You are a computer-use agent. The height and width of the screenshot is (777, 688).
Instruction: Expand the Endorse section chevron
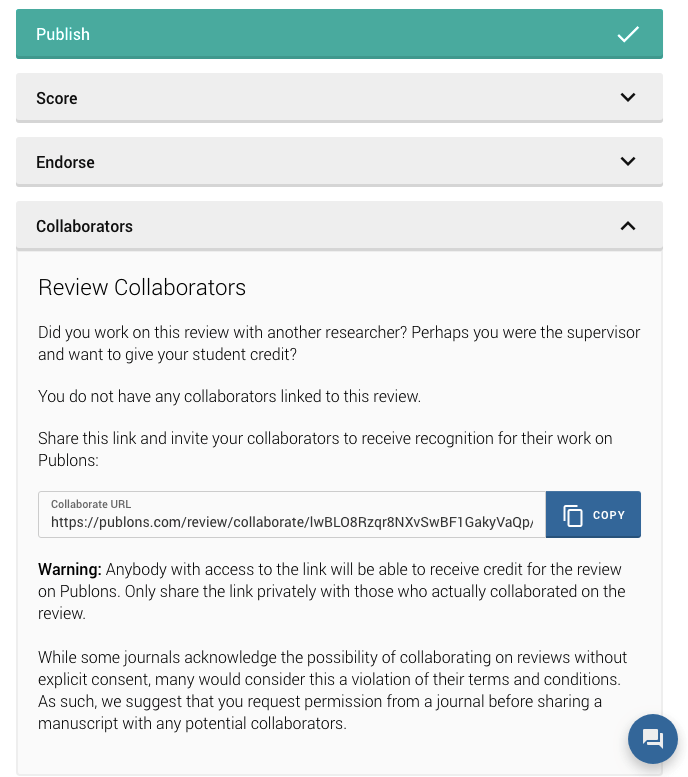point(627,162)
